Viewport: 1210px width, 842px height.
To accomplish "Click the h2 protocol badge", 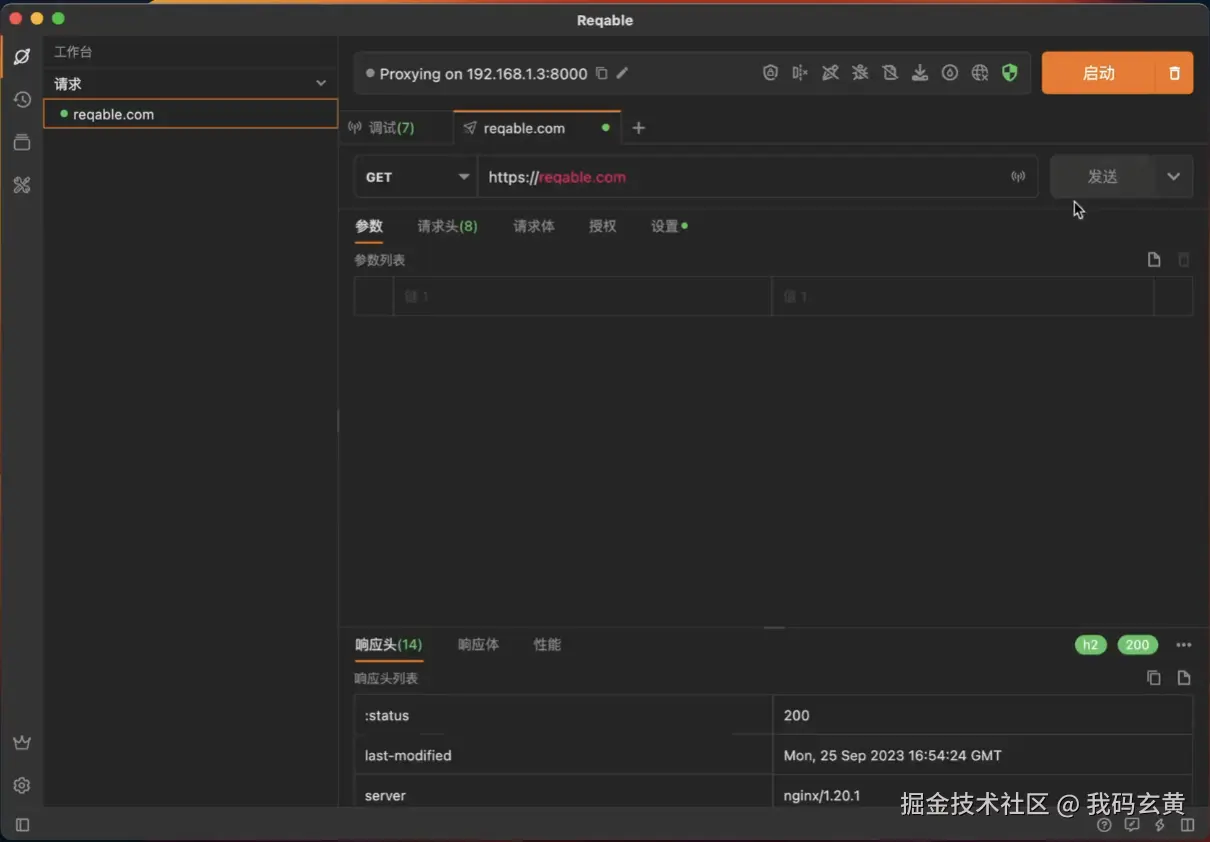I will [x=1091, y=645].
